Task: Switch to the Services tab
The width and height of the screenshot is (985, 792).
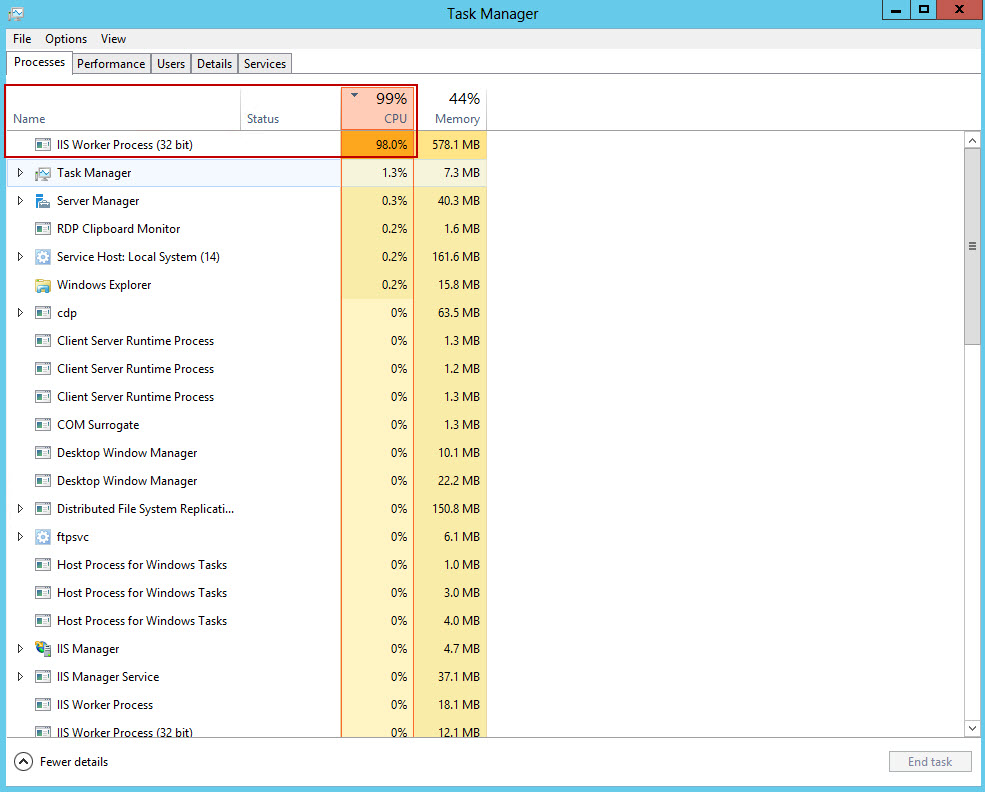Action: tap(264, 62)
